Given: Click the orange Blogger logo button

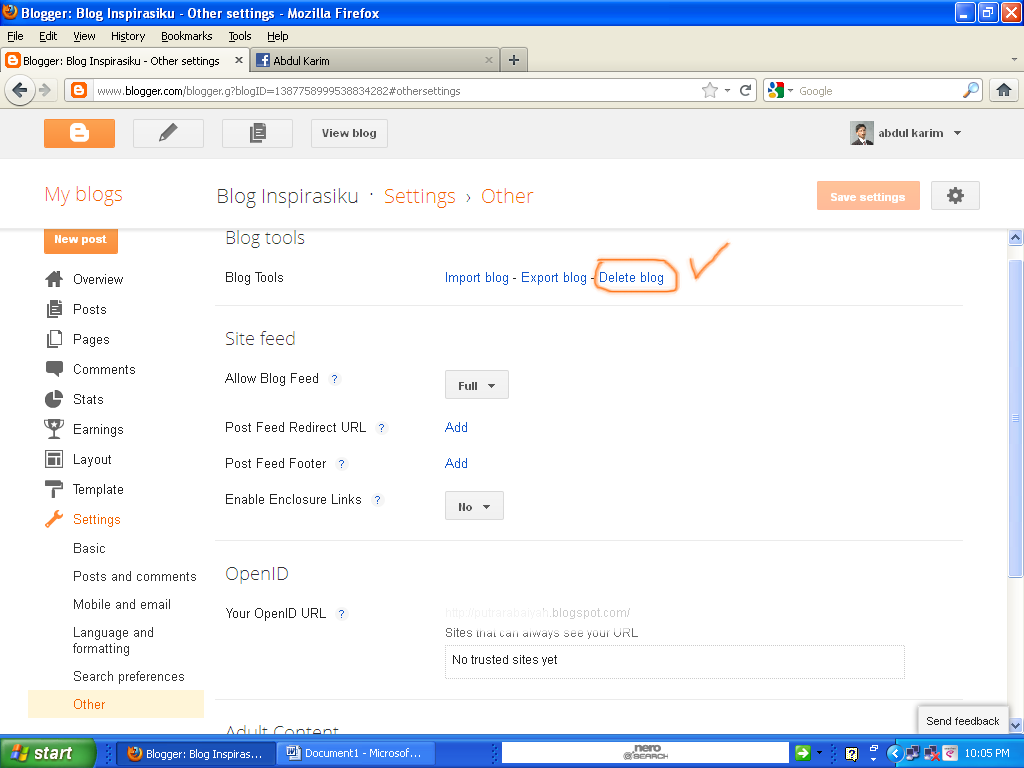Looking at the screenshot, I should (x=79, y=133).
